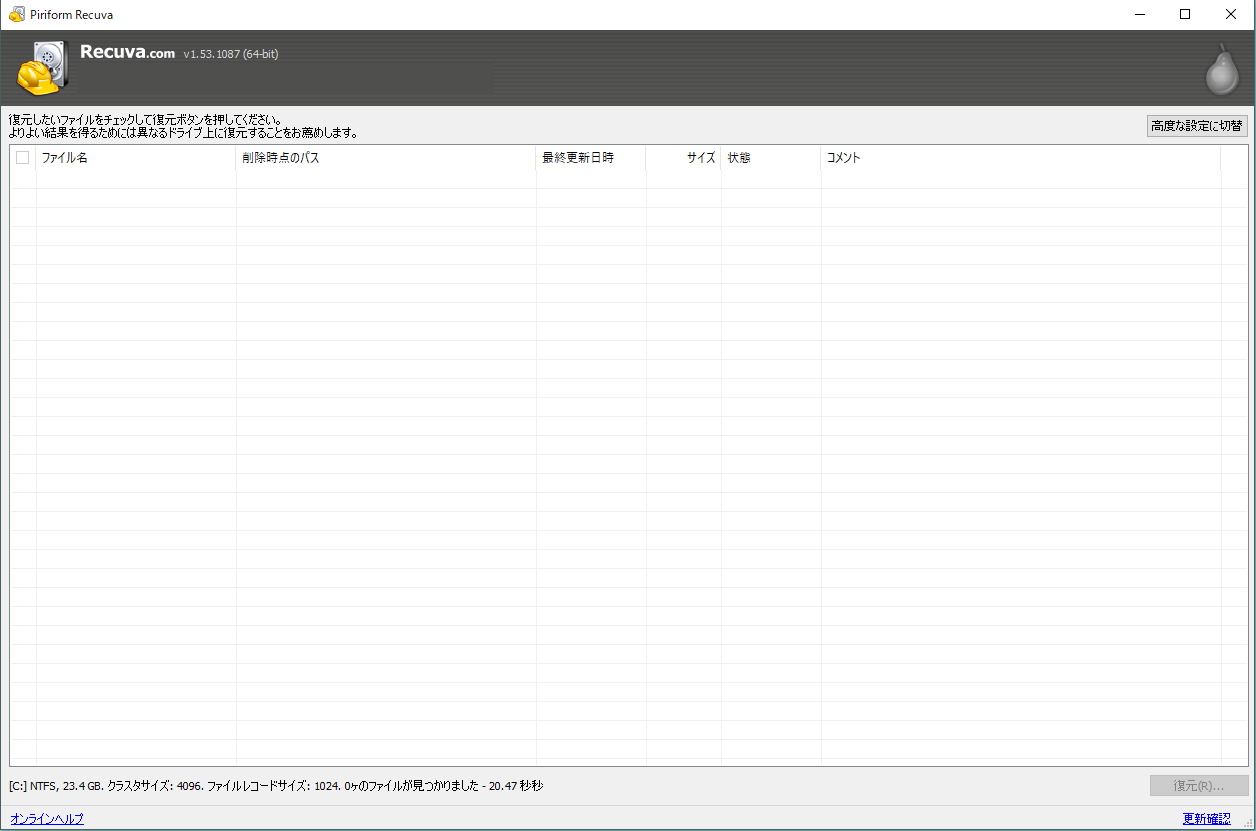Toggle the select-all files checkbox
Image resolution: width=1256 pixels, height=831 pixels.
pos(22,157)
